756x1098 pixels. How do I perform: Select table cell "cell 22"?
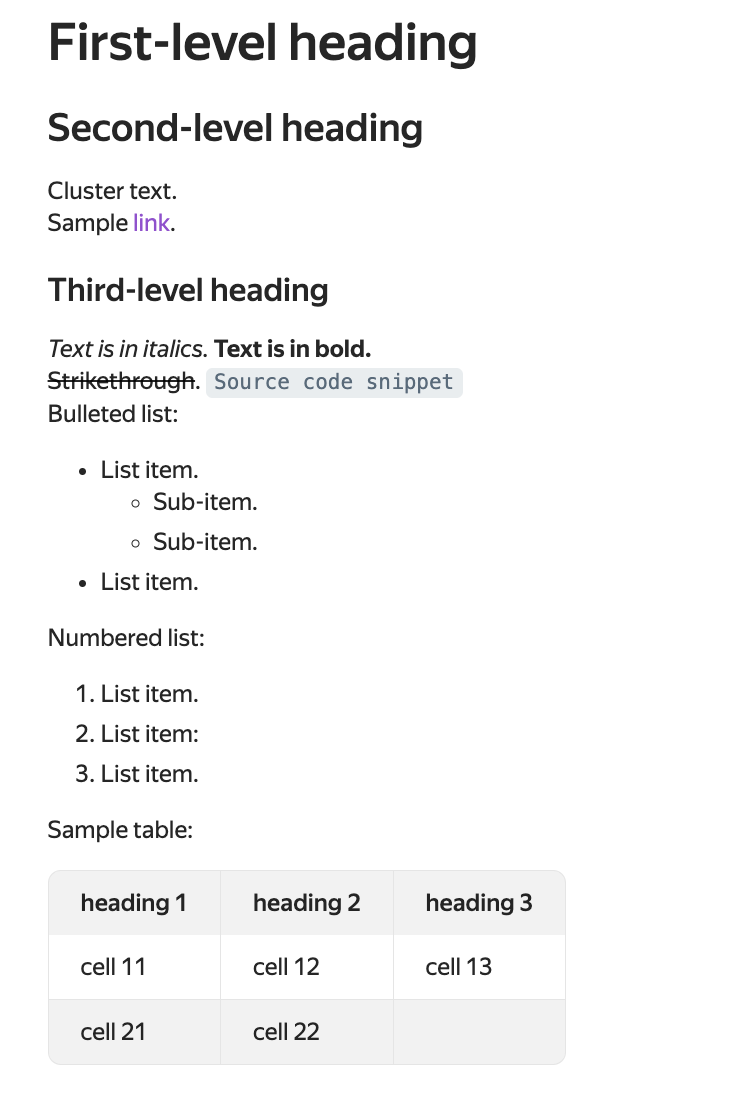(x=286, y=1031)
